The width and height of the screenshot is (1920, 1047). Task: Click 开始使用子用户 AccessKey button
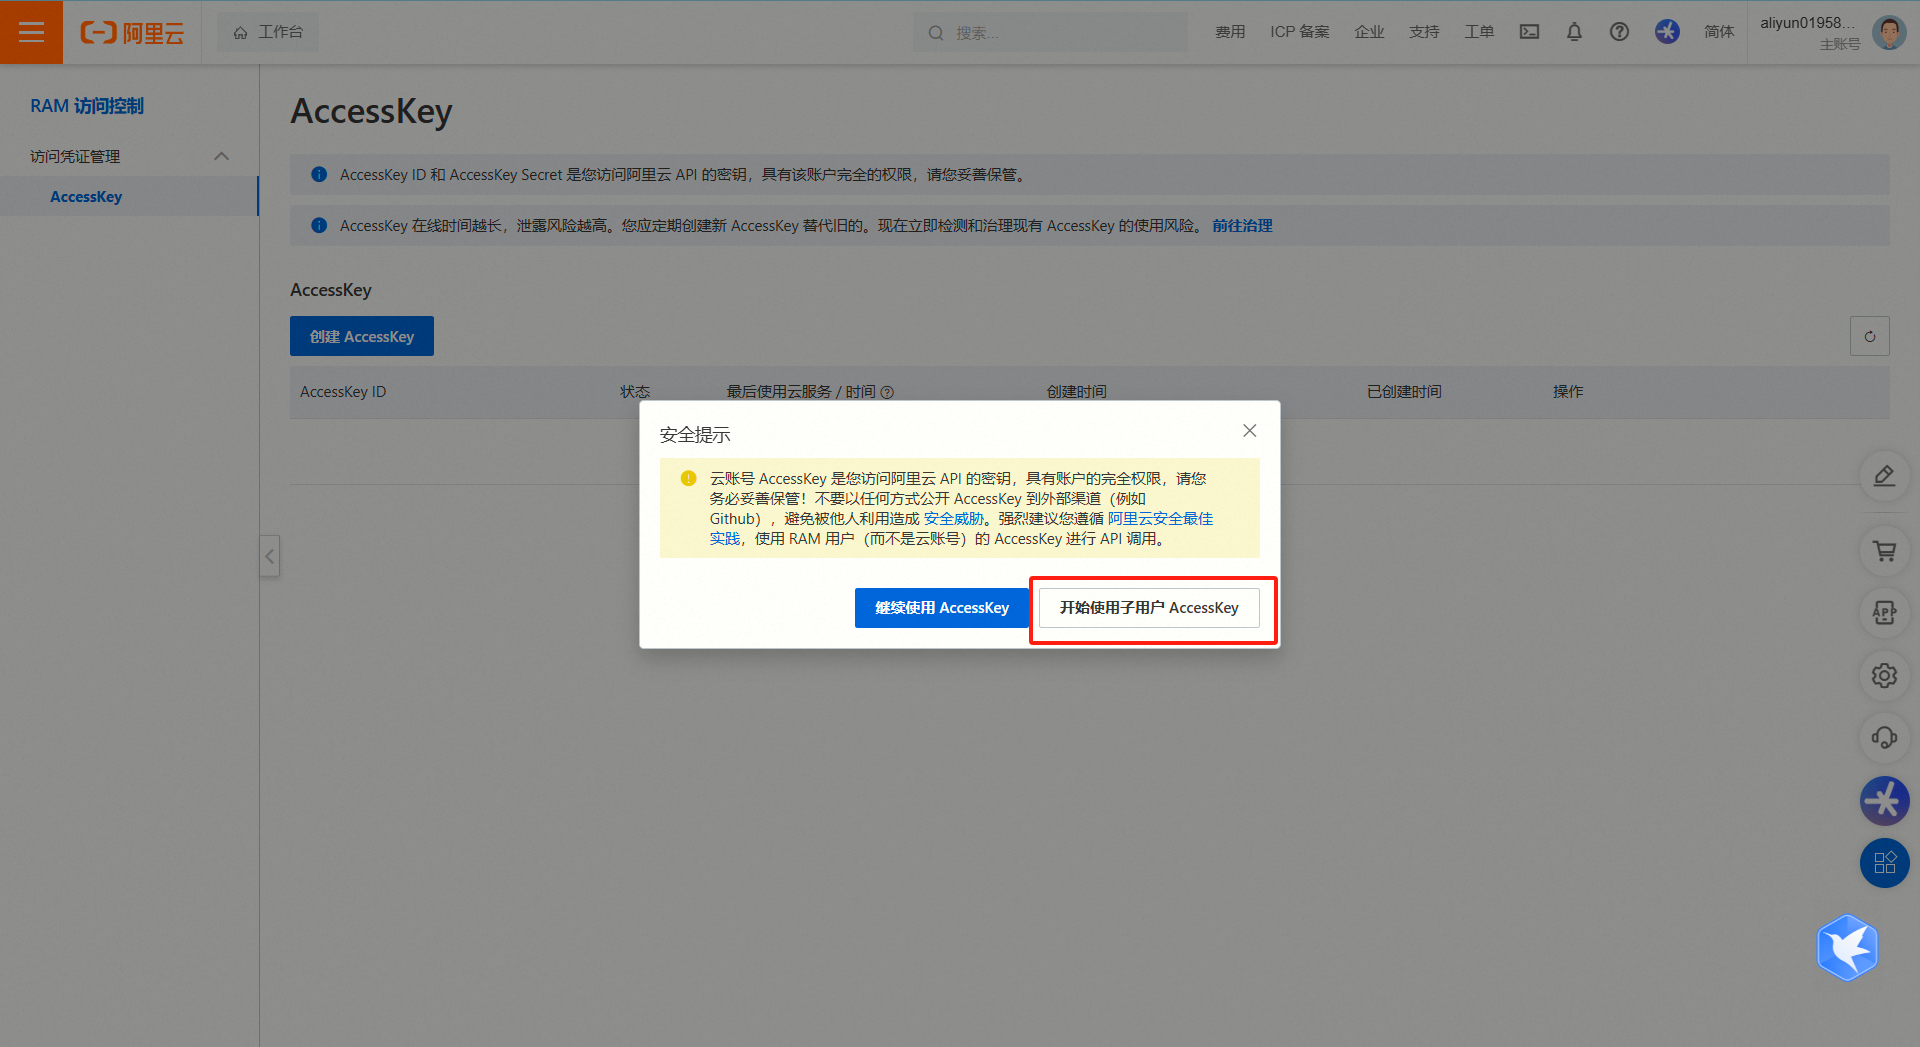(1149, 608)
